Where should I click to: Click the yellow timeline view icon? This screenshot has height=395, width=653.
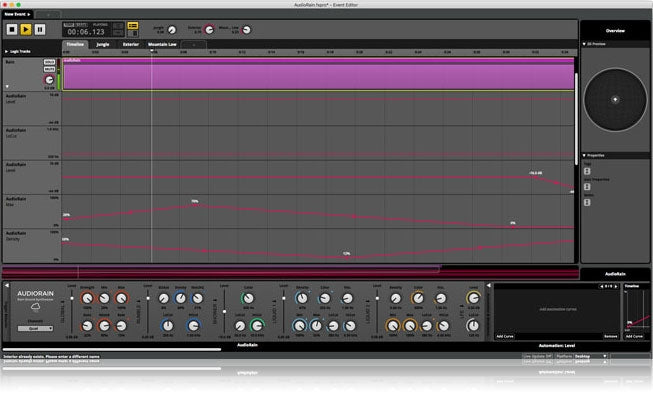click(133, 26)
